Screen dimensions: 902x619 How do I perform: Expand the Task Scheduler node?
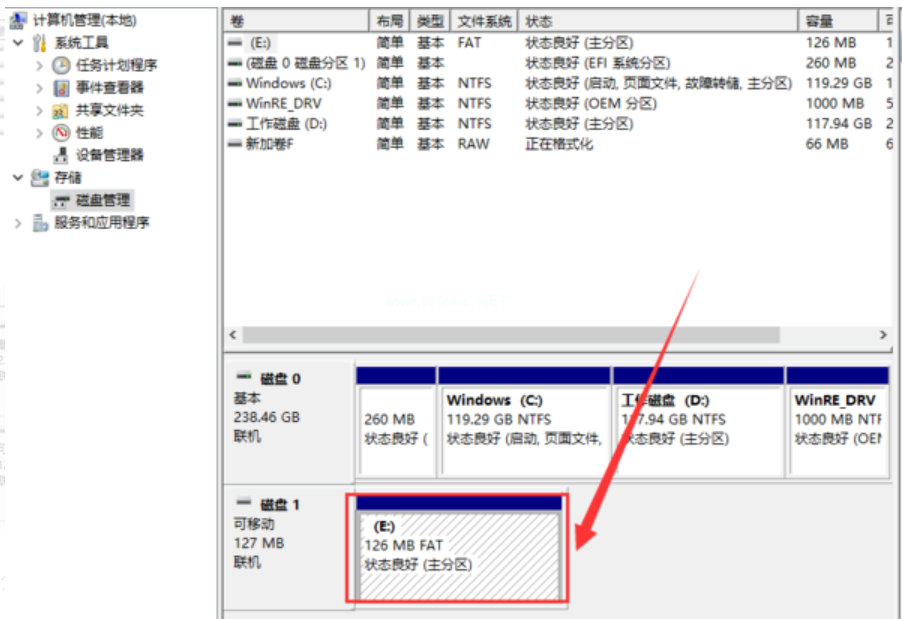pos(39,65)
